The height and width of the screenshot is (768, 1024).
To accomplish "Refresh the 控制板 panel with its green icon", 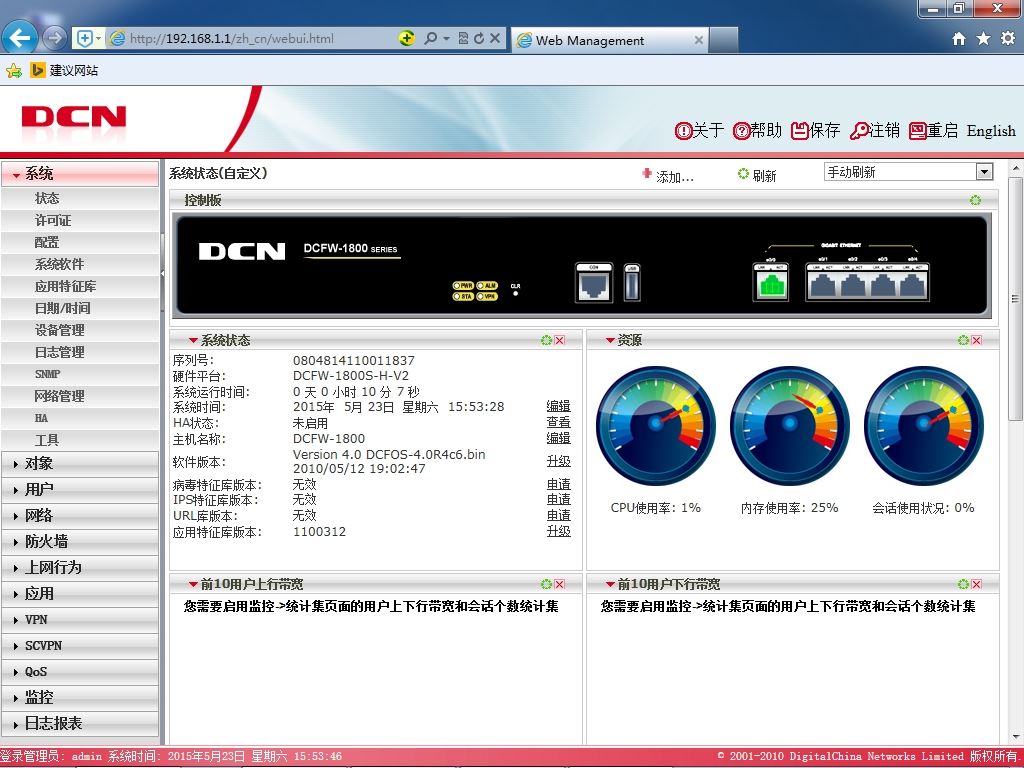I will pyautogui.click(x=975, y=200).
